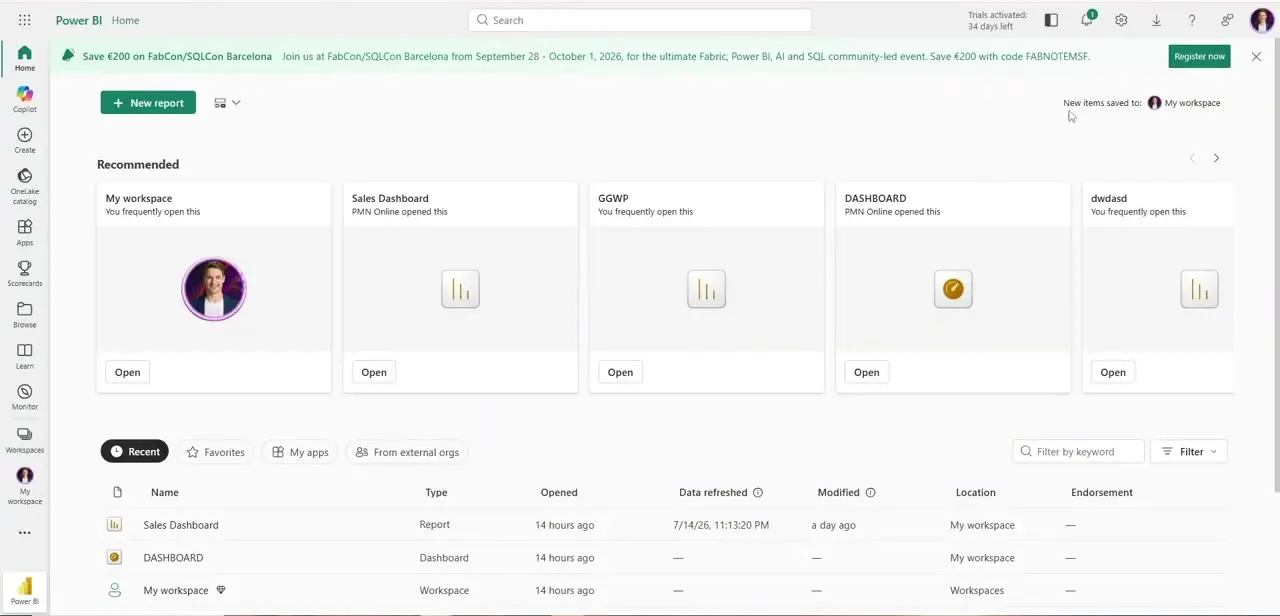This screenshot has width=1280, height=616.
Task: Show more sidebar options ellipsis
Action: click(x=24, y=533)
